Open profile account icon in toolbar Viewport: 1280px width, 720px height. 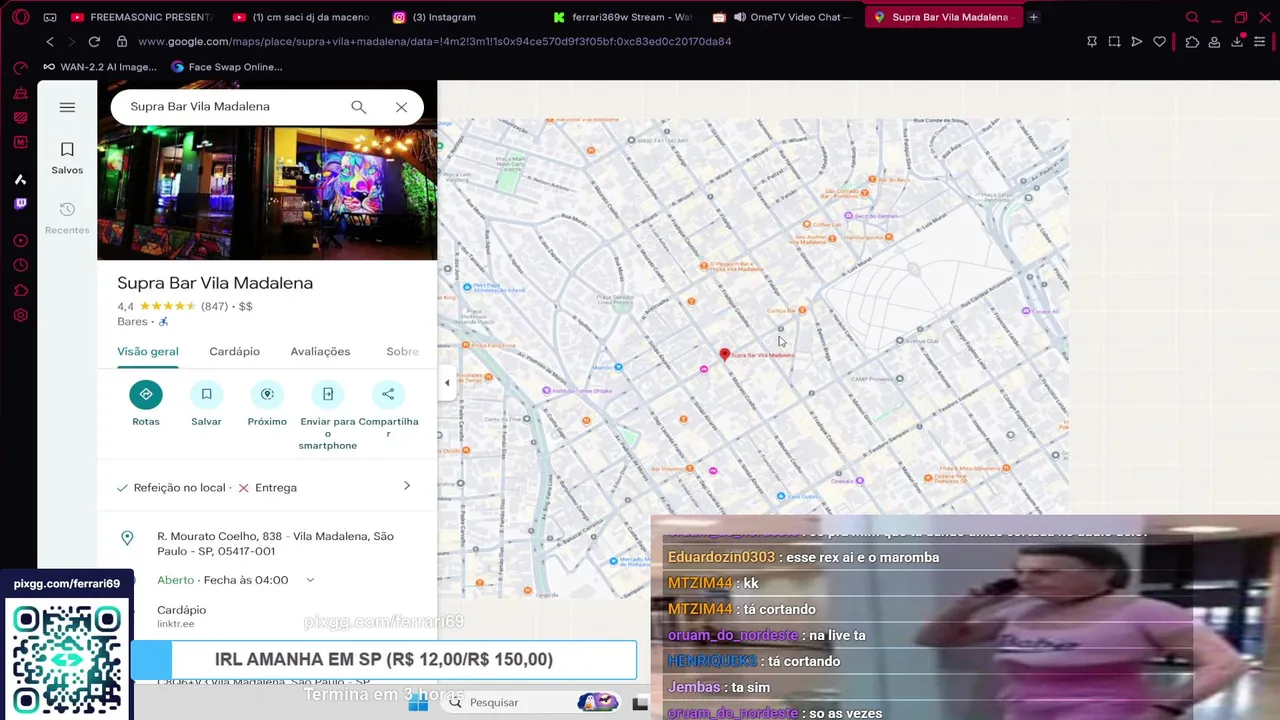[x=1214, y=42]
